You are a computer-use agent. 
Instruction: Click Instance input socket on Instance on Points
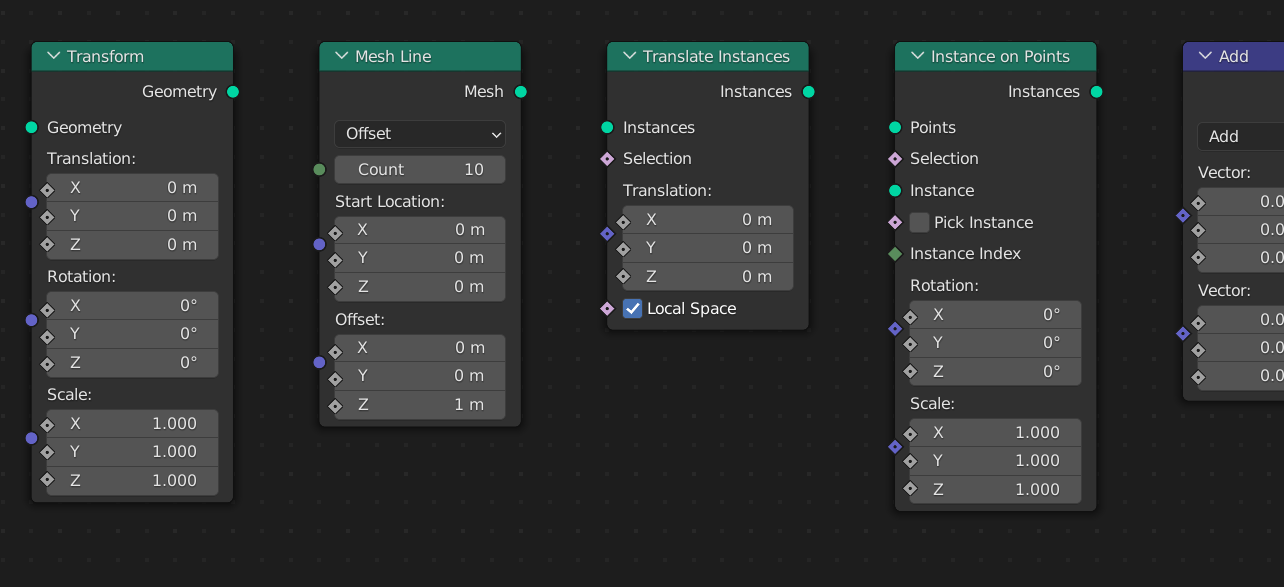coord(895,191)
